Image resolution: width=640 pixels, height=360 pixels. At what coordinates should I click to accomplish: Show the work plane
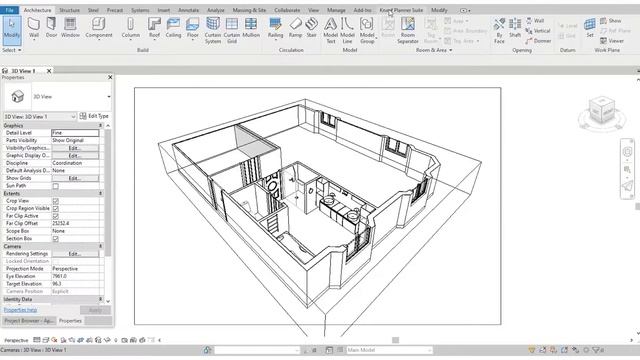(x=611, y=20)
